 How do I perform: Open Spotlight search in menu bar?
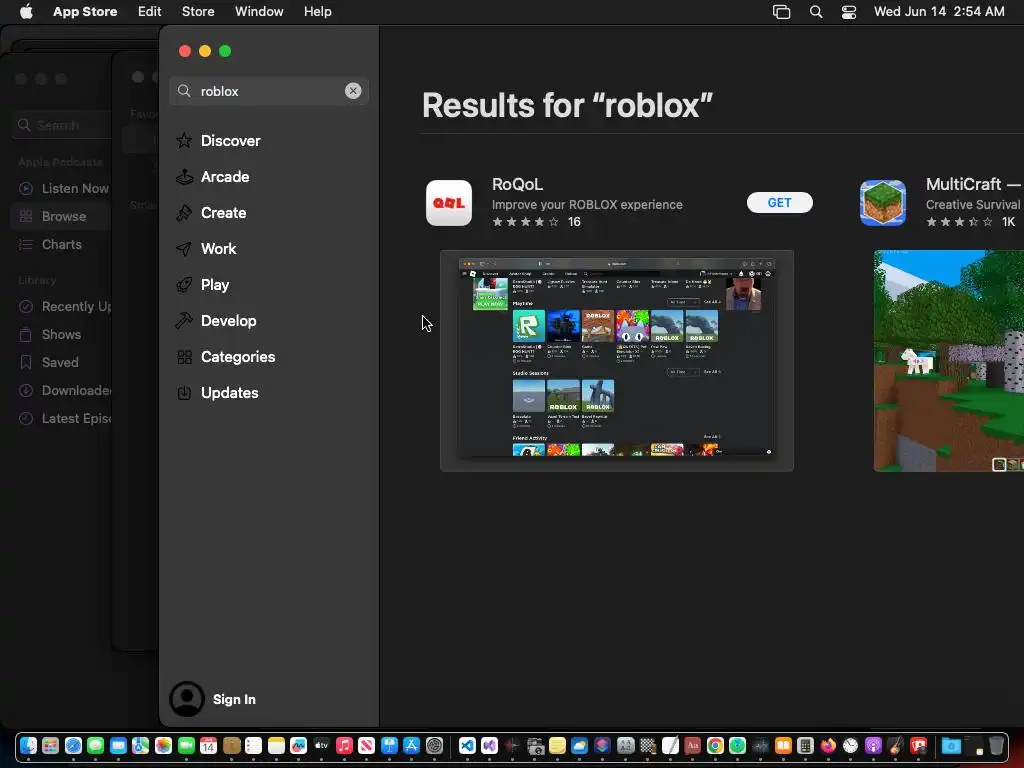(816, 12)
